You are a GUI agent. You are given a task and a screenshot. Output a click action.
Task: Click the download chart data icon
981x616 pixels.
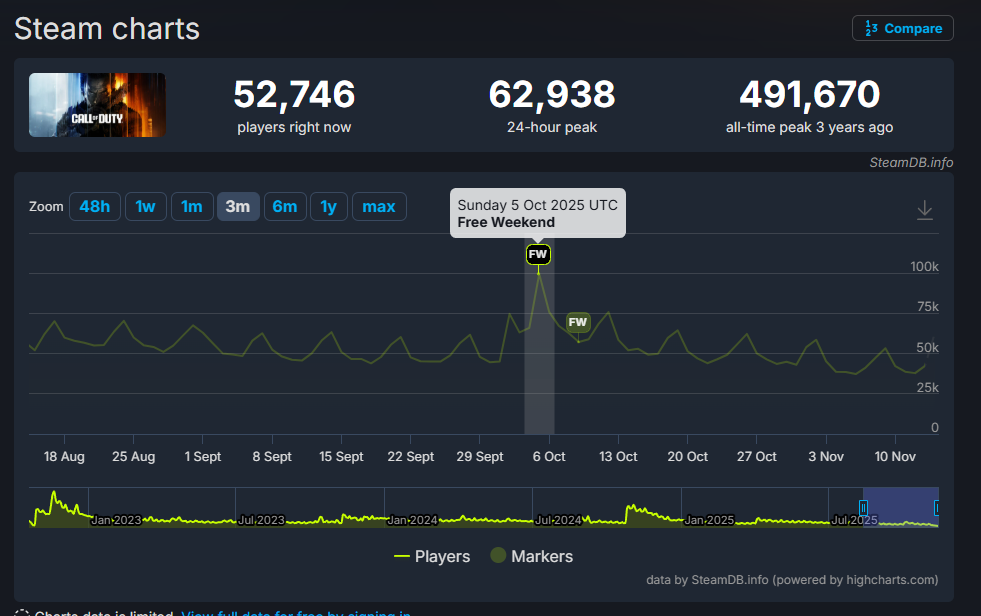click(x=925, y=210)
